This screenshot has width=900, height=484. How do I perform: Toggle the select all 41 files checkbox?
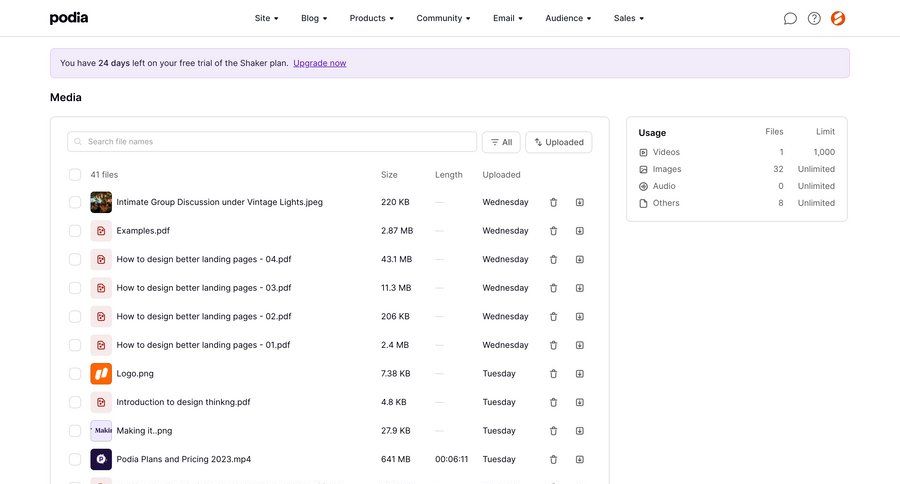tap(75, 175)
